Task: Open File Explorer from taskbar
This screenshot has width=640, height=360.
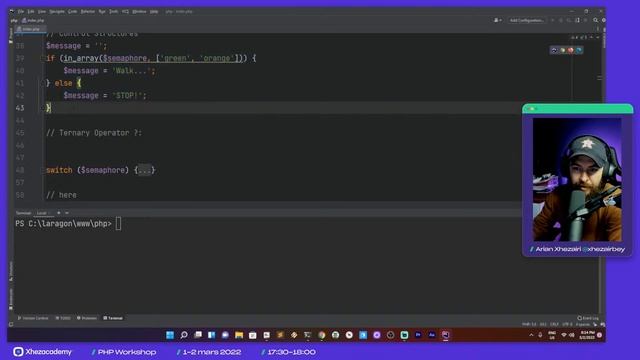Action: (x=239, y=335)
